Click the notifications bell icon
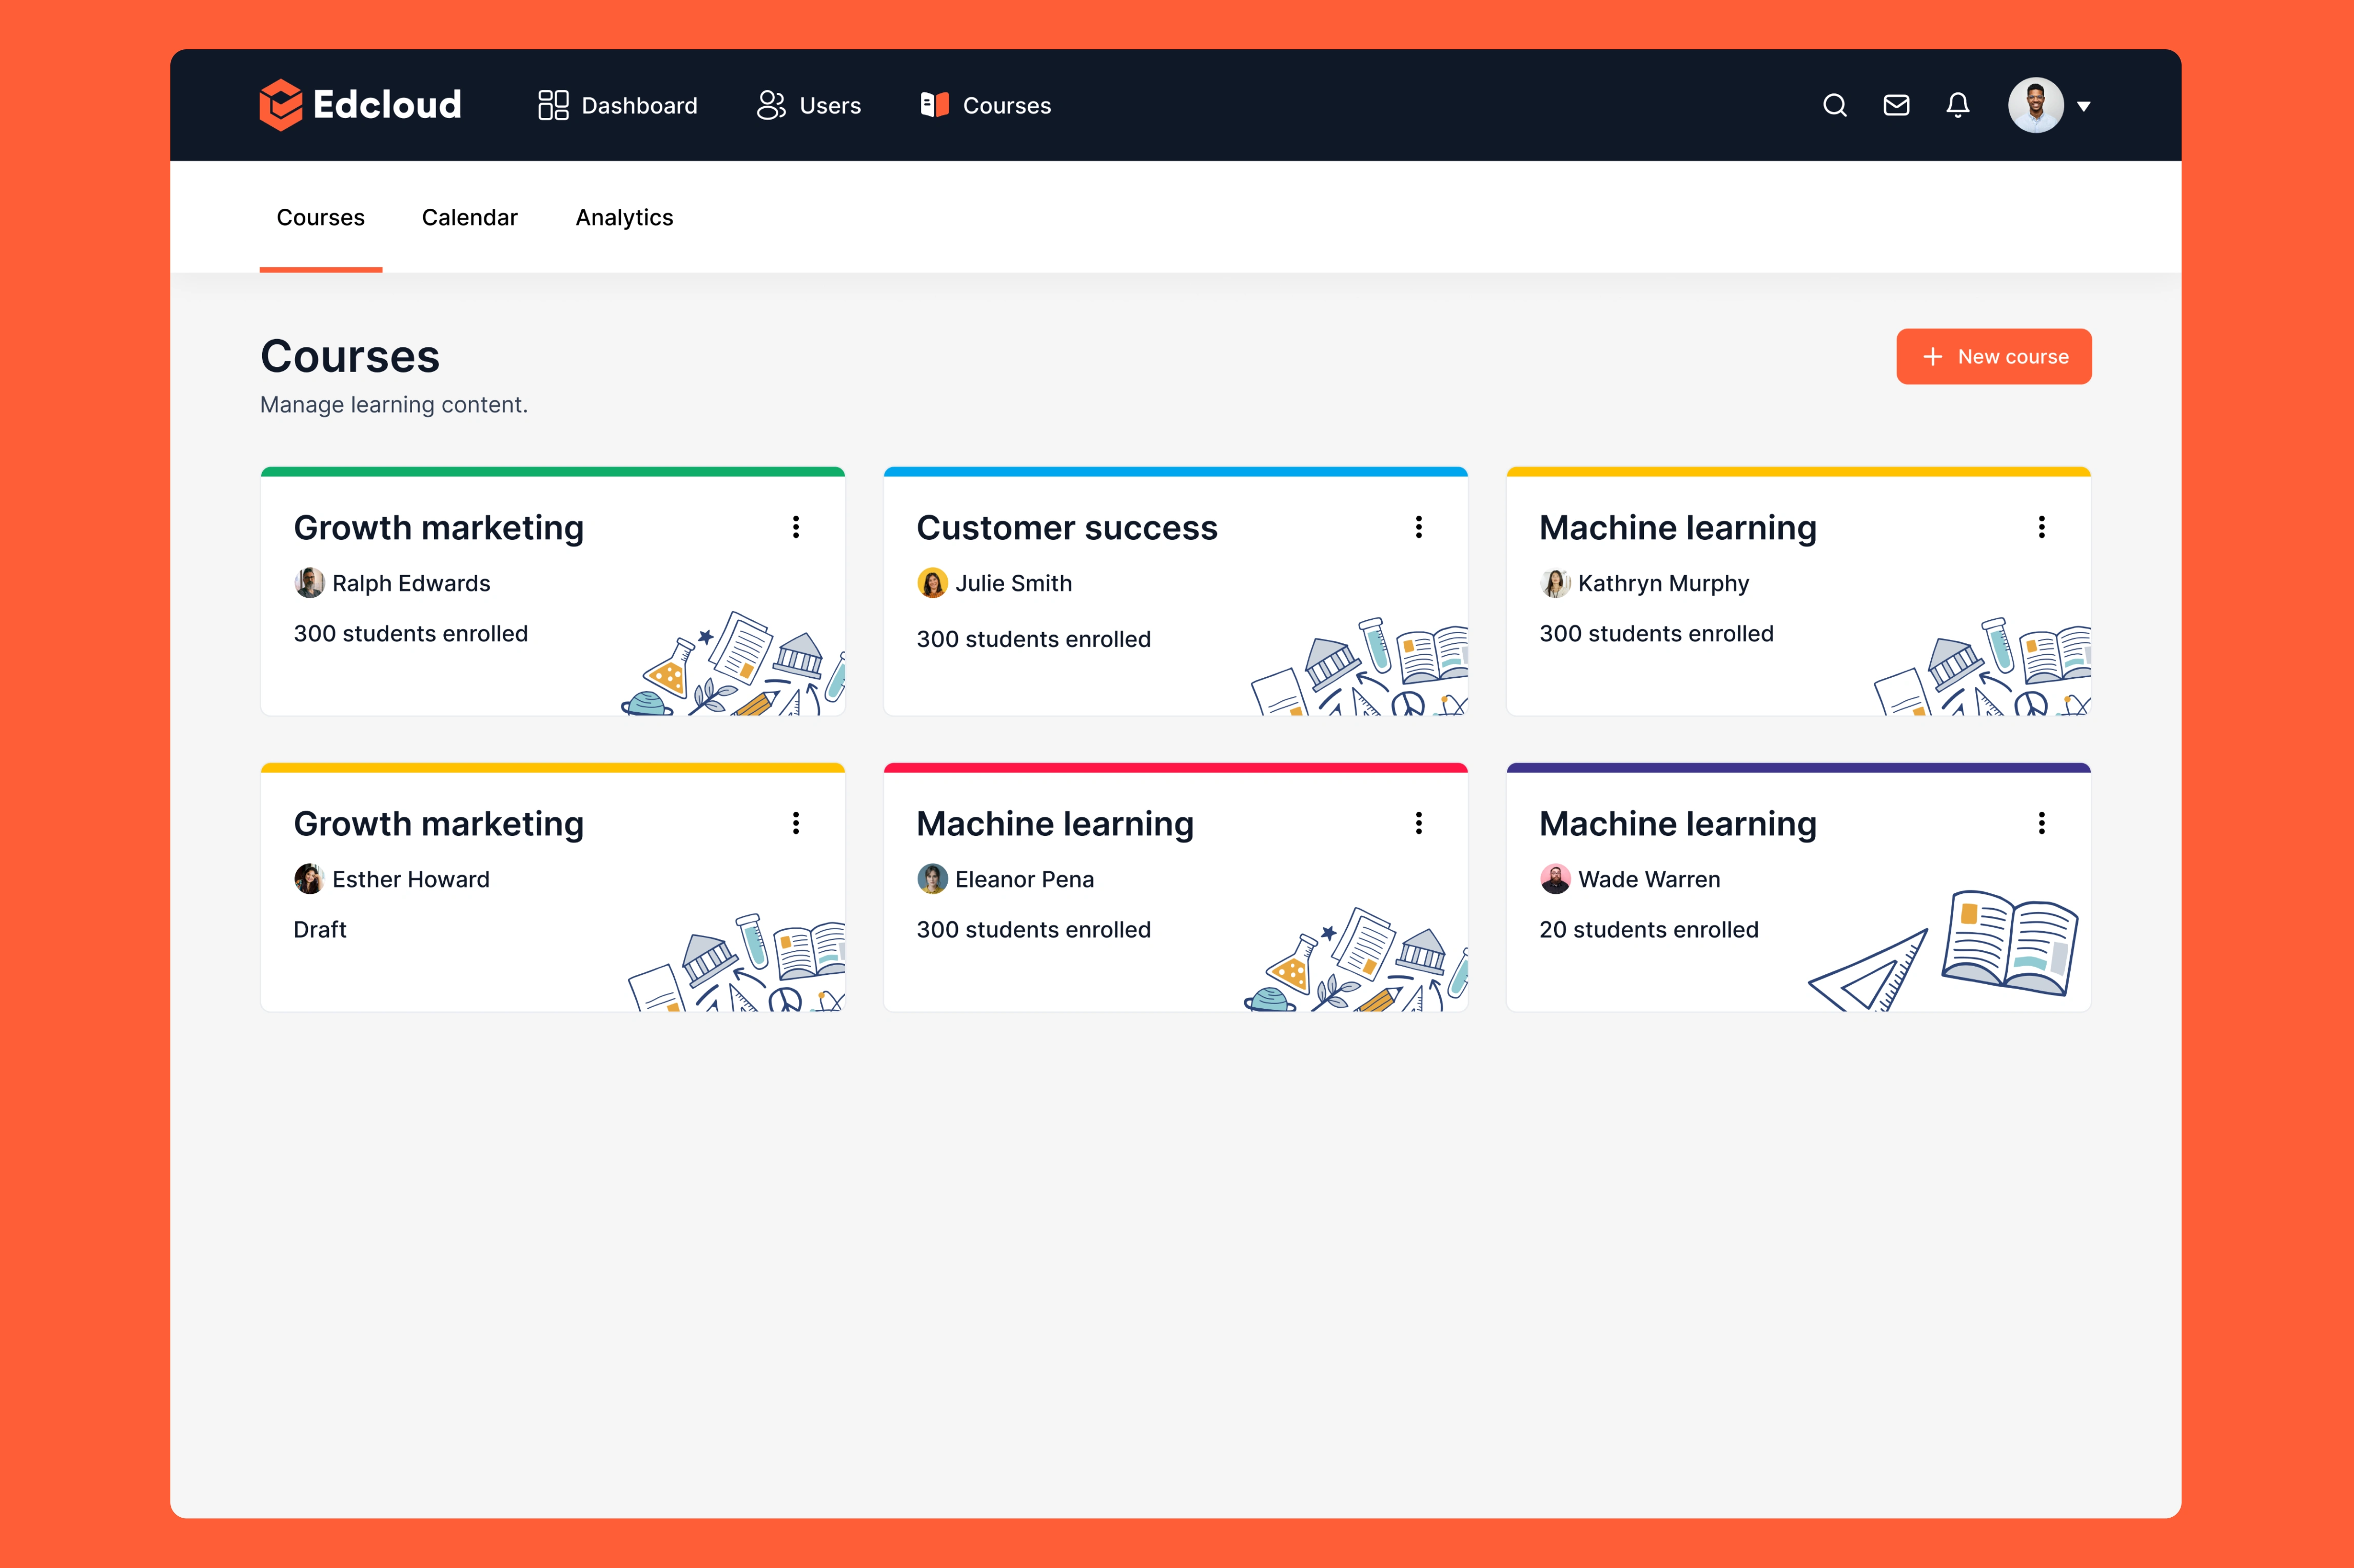 pyautogui.click(x=1957, y=105)
